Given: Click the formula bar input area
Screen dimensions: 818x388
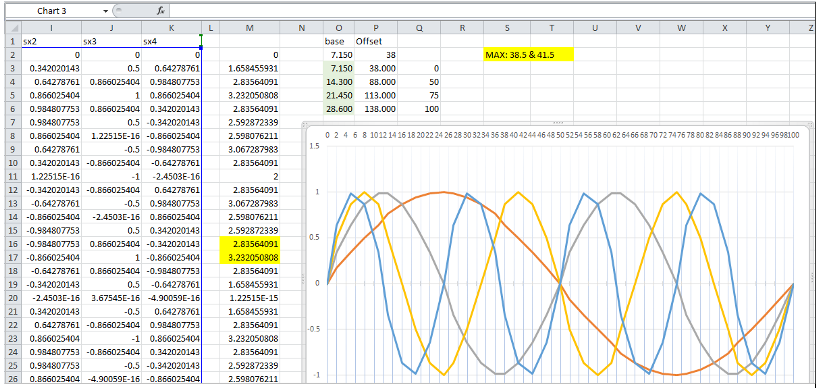Looking at the screenshot, I should [x=492, y=10].
